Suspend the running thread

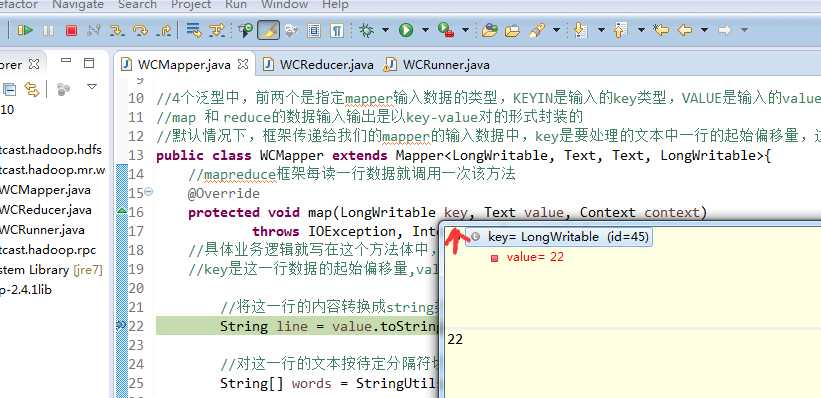point(48,30)
